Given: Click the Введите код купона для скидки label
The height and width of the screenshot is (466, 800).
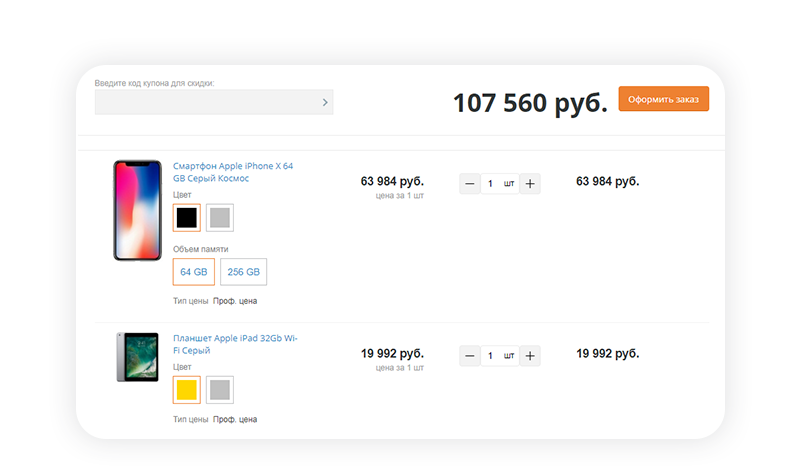Looking at the screenshot, I should (155, 83).
